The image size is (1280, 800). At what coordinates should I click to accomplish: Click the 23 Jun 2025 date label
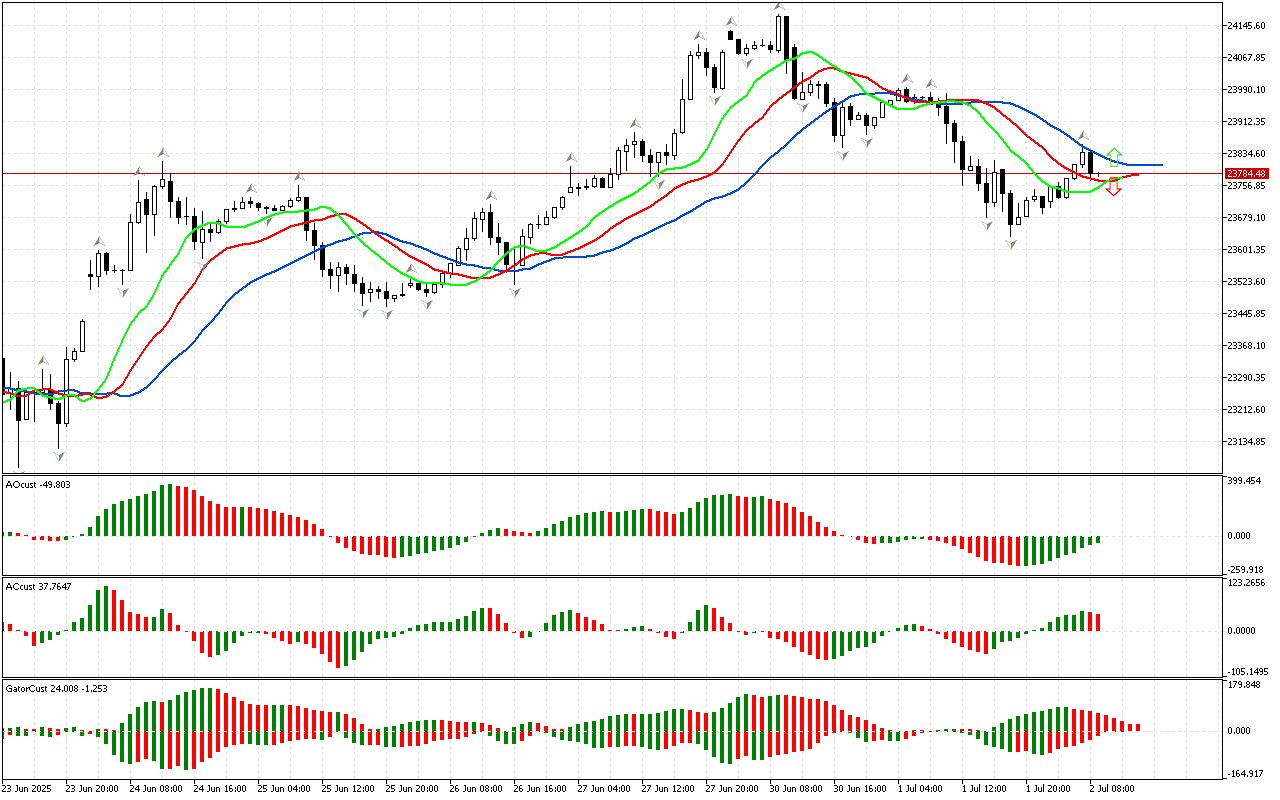tap(30, 789)
